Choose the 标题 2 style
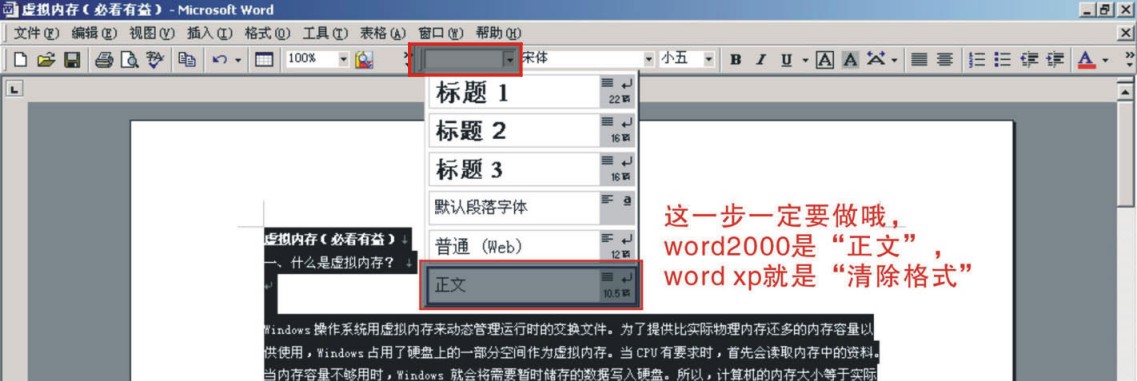 (532, 131)
